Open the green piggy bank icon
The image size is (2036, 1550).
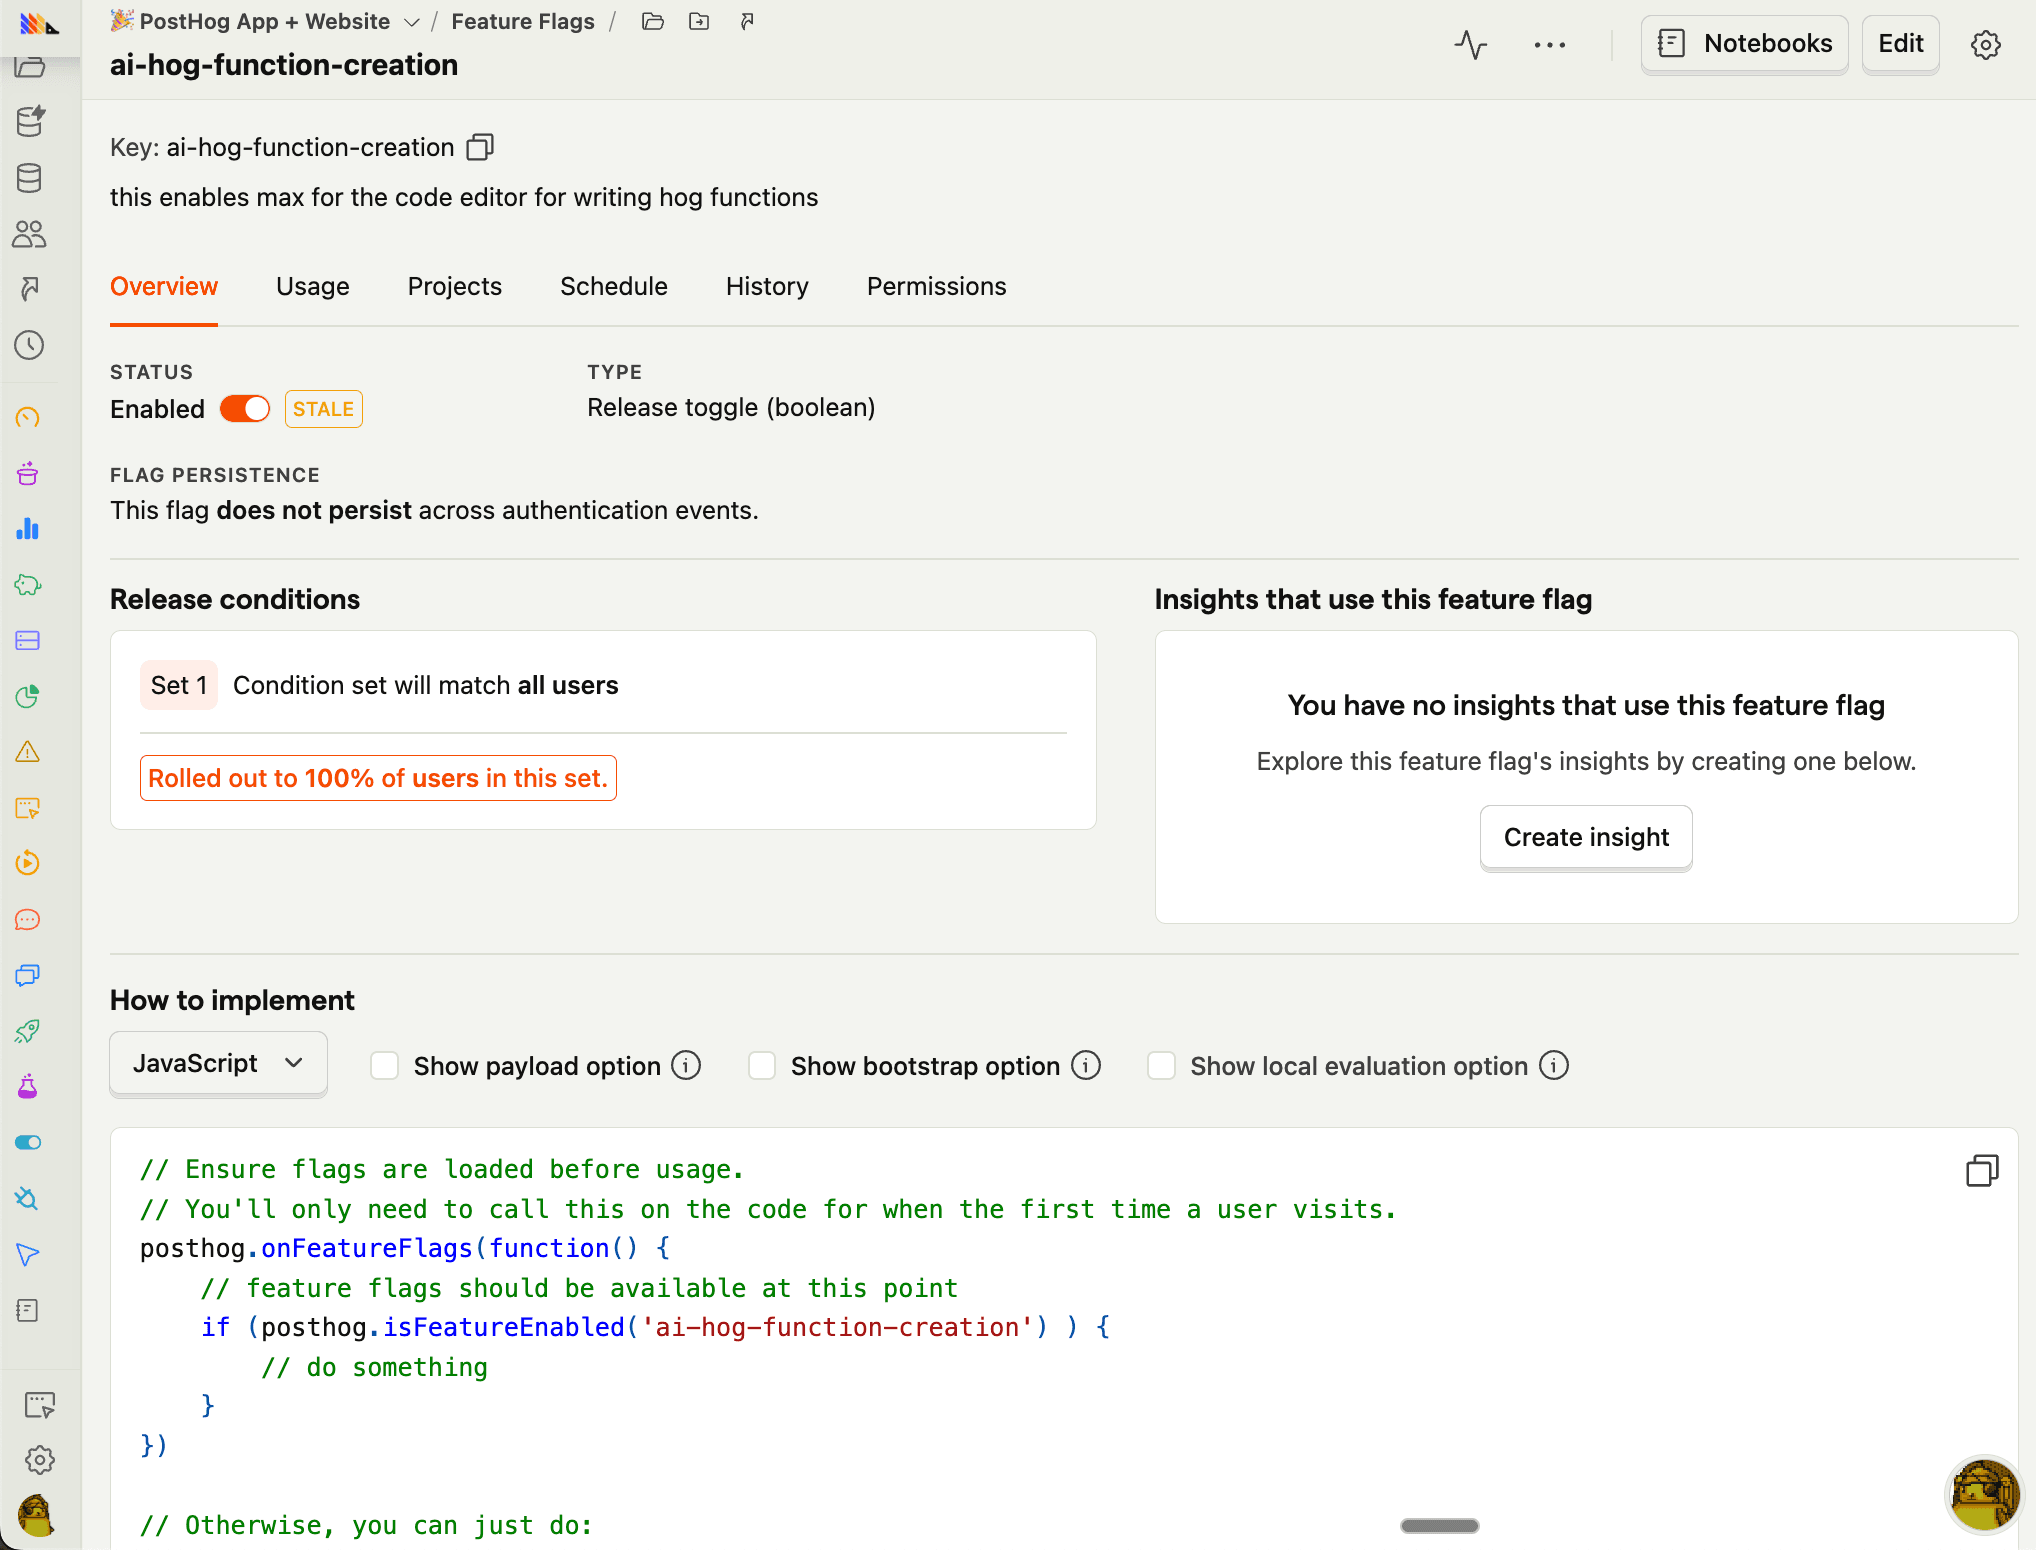coord(28,585)
